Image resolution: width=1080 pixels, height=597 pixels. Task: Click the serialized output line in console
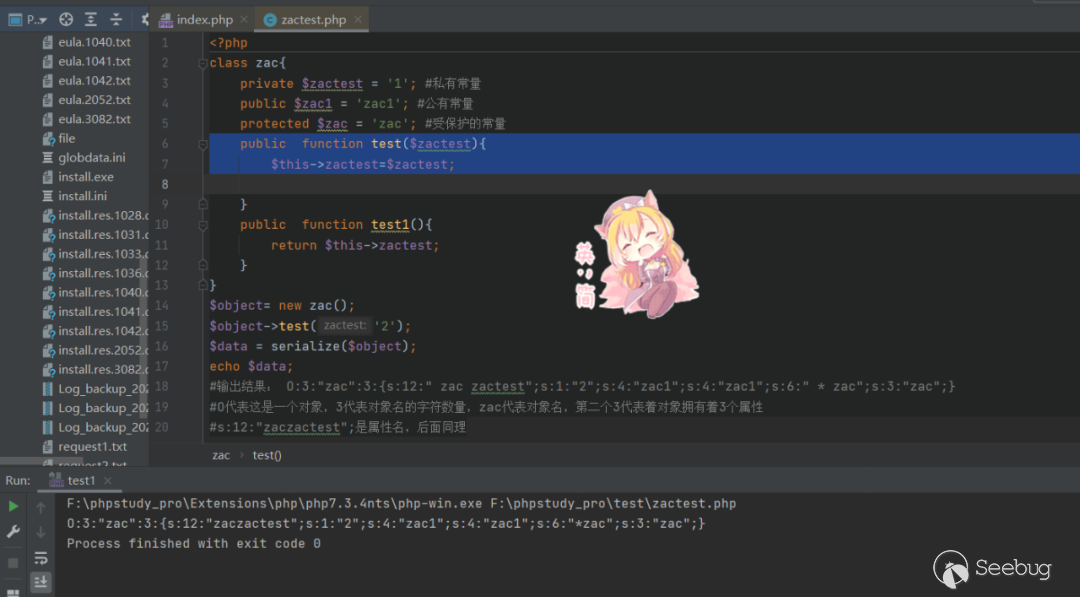tap(386, 524)
